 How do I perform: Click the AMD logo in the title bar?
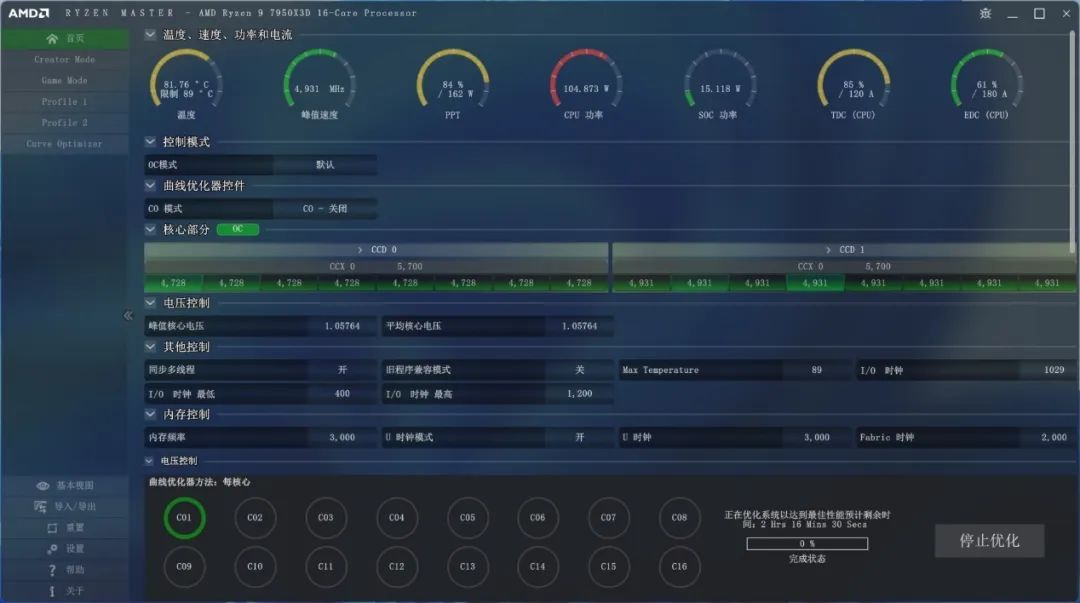point(28,13)
